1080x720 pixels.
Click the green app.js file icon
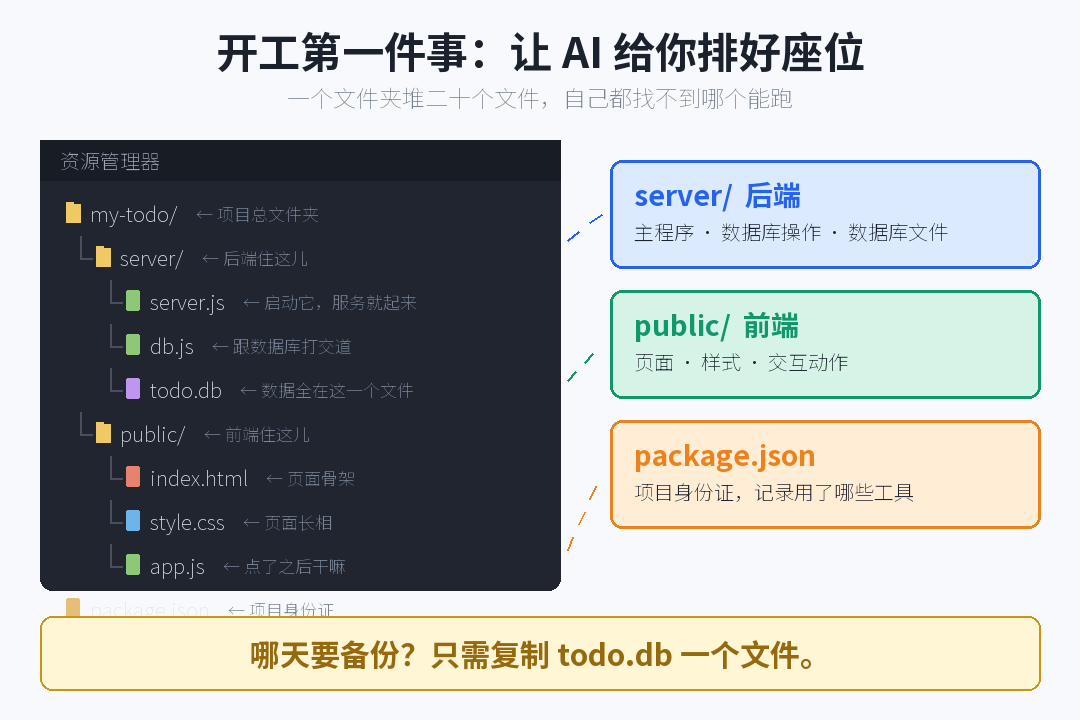(133, 565)
